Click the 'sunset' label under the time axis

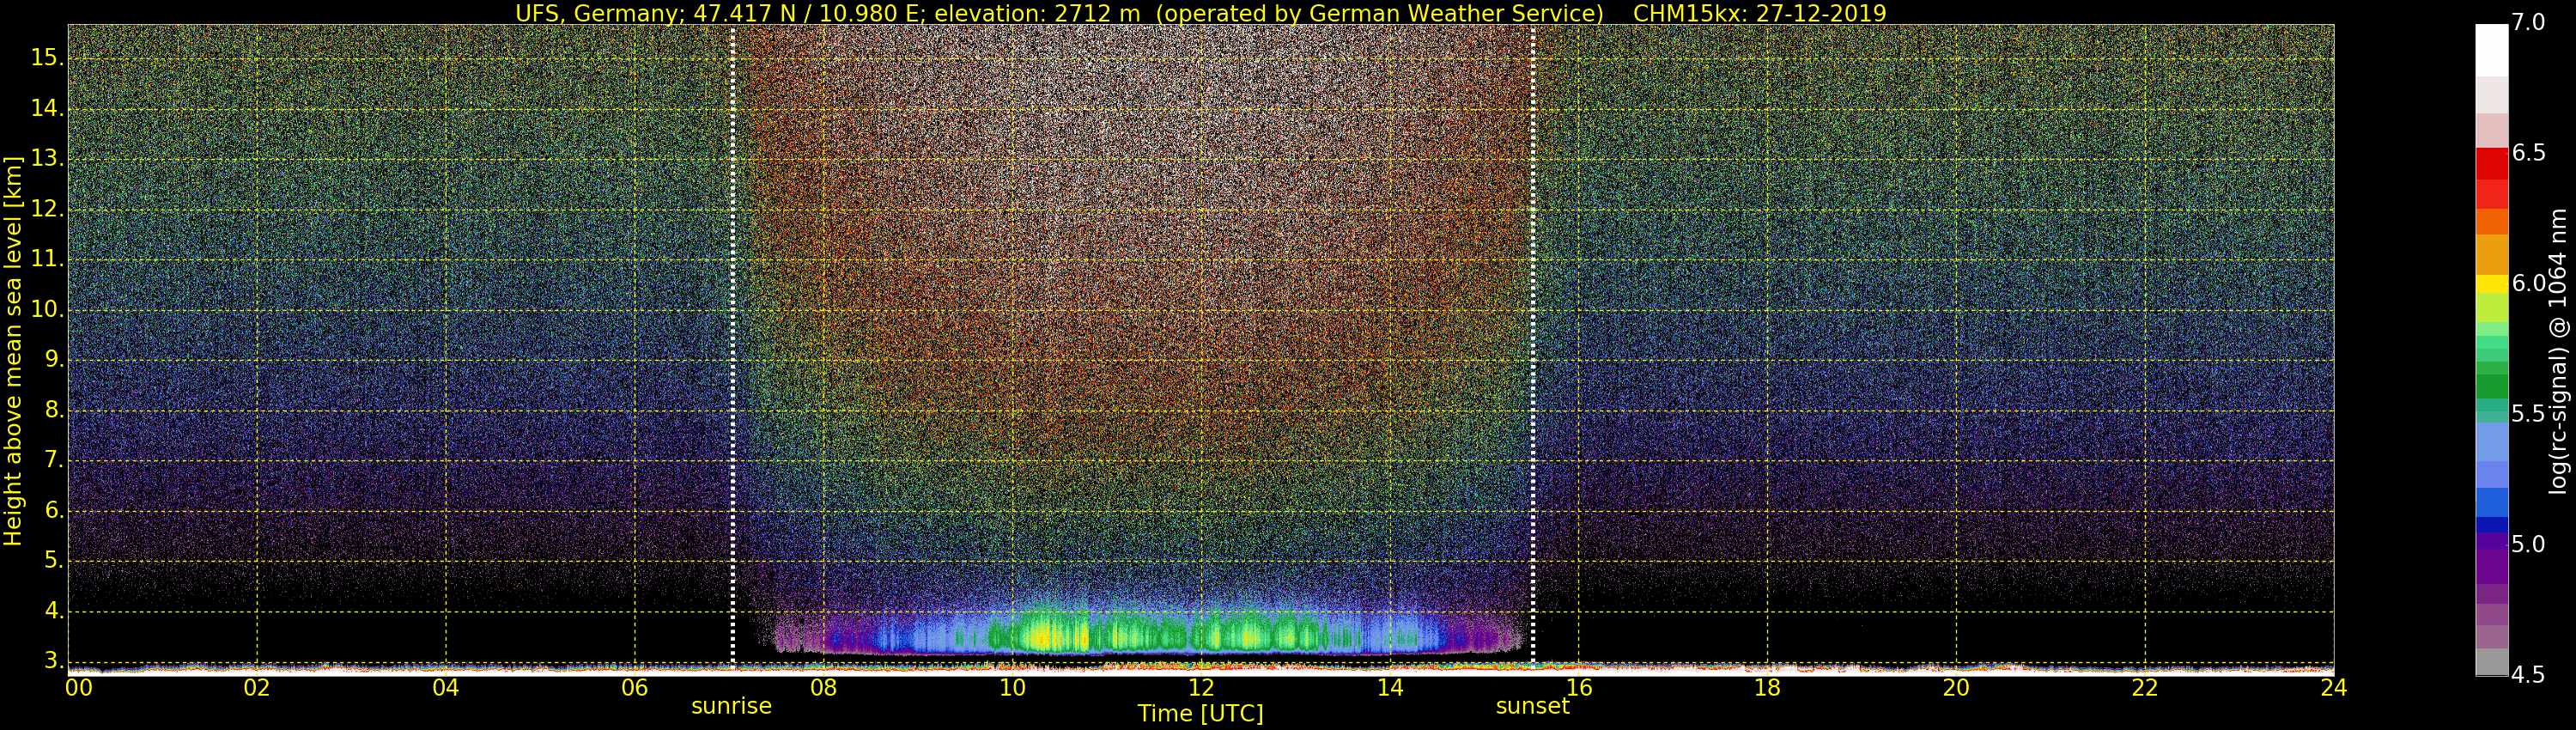tap(1533, 706)
